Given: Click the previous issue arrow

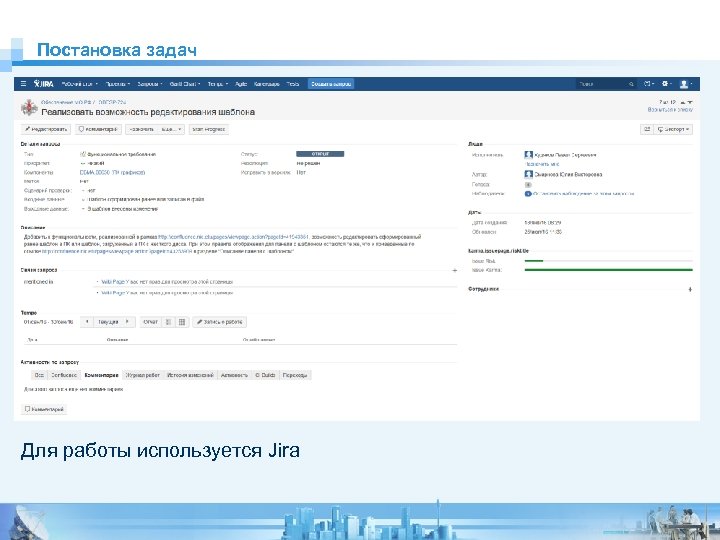Looking at the screenshot, I should (683, 102).
